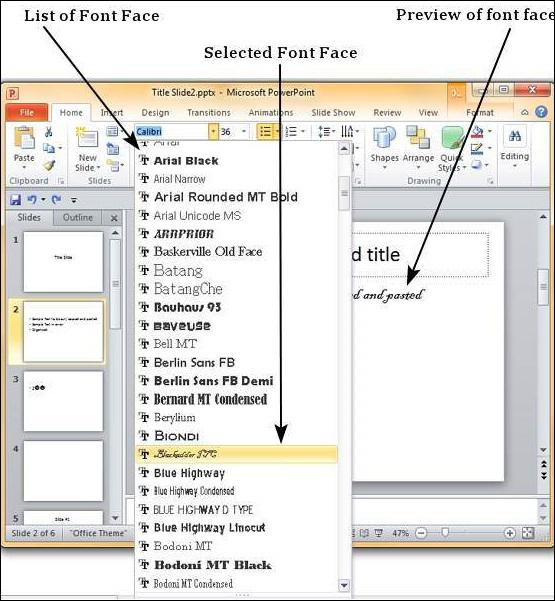Image resolution: width=555 pixels, height=601 pixels.
Task: Open the Editing group dropdown
Action: (514, 166)
